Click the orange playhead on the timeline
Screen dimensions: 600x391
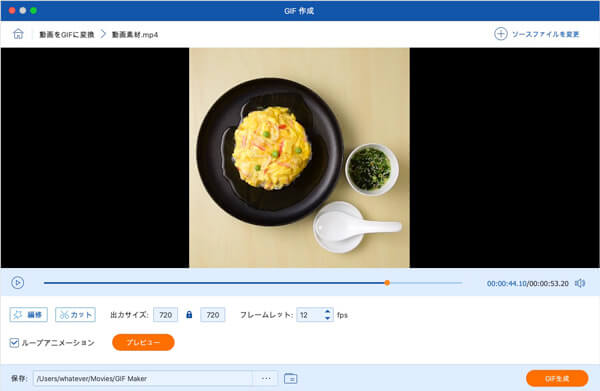click(387, 283)
